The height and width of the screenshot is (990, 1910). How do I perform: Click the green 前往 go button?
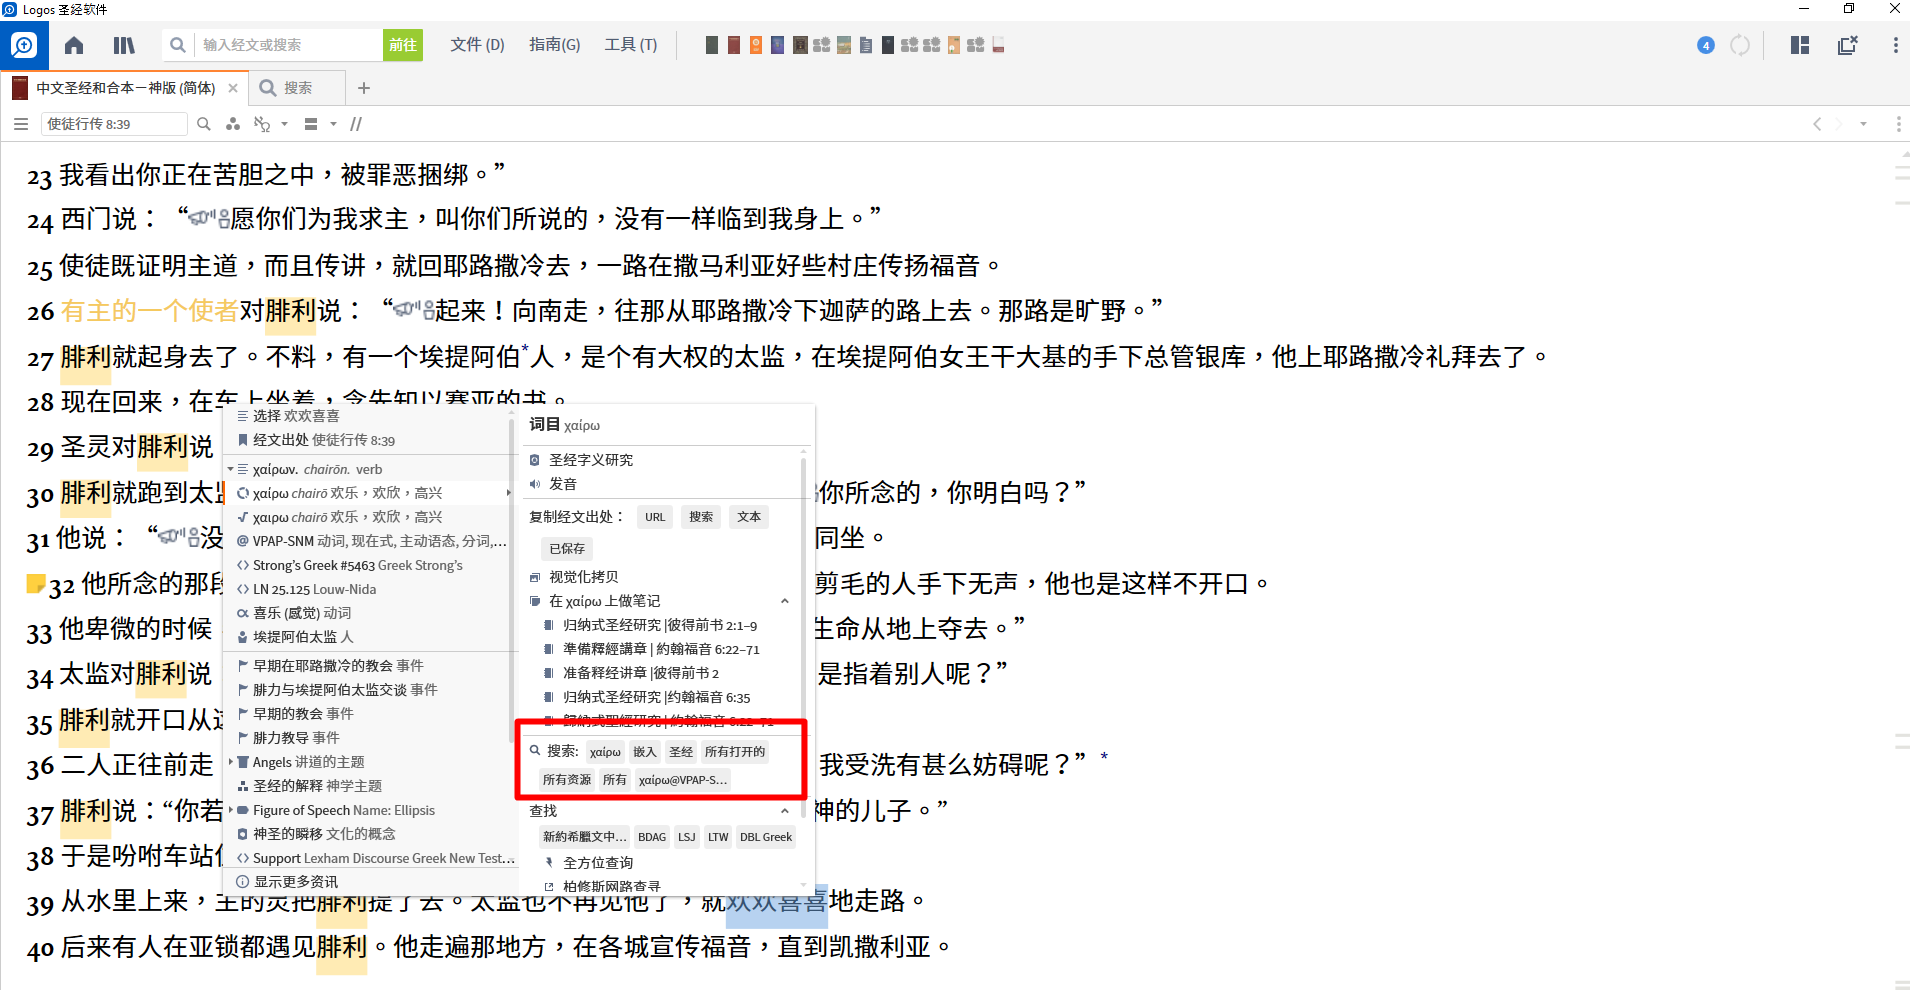tap(403, 45)
